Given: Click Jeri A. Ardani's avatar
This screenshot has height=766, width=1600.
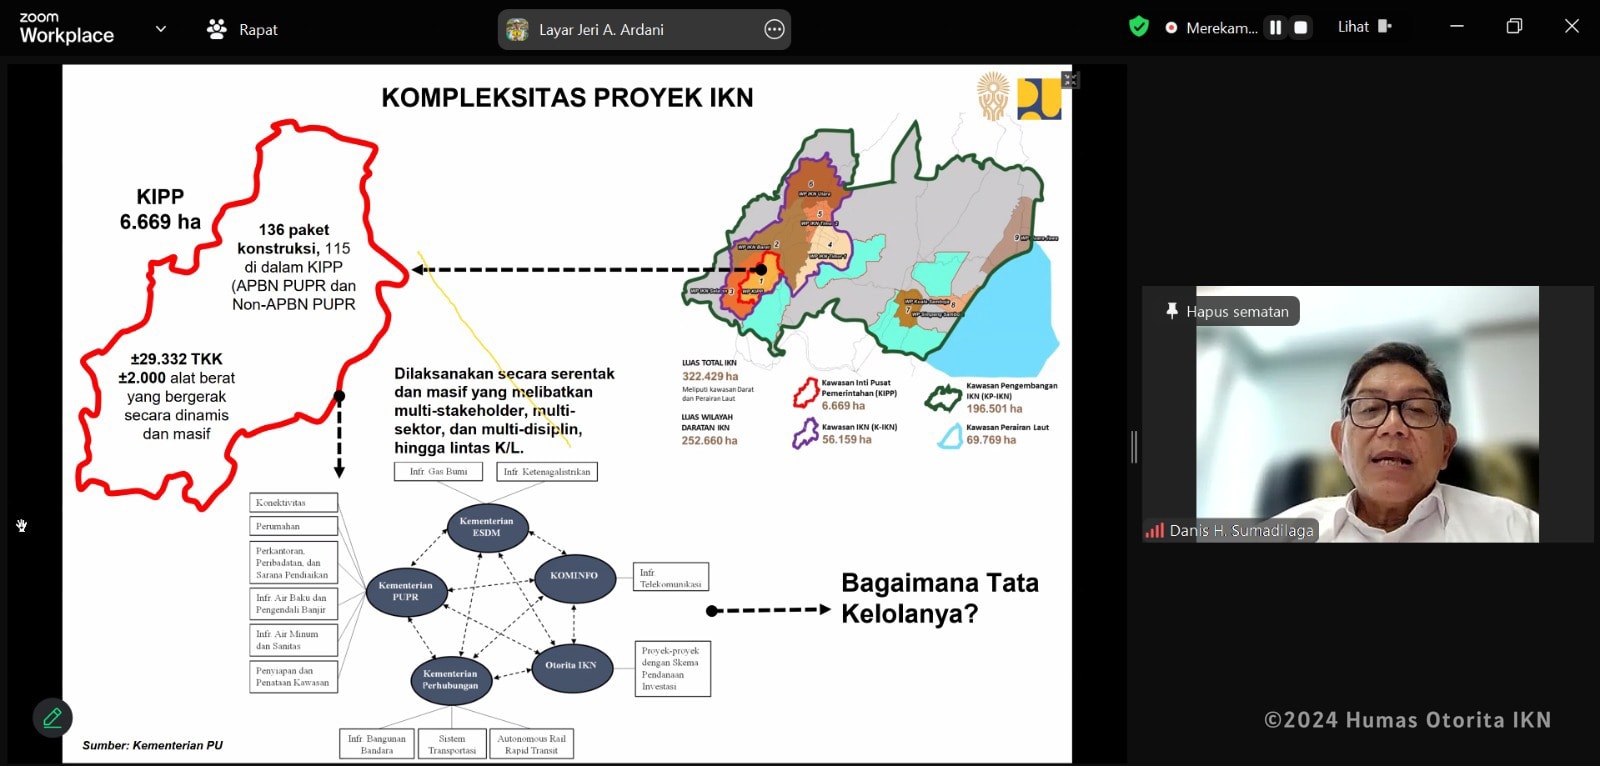Looking at the screenshot, I should 517,30.
